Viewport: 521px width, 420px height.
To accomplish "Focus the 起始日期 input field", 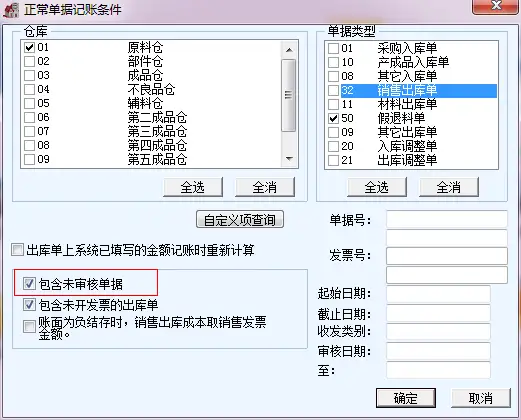I will pyautogui.click(x=438, y=294).
